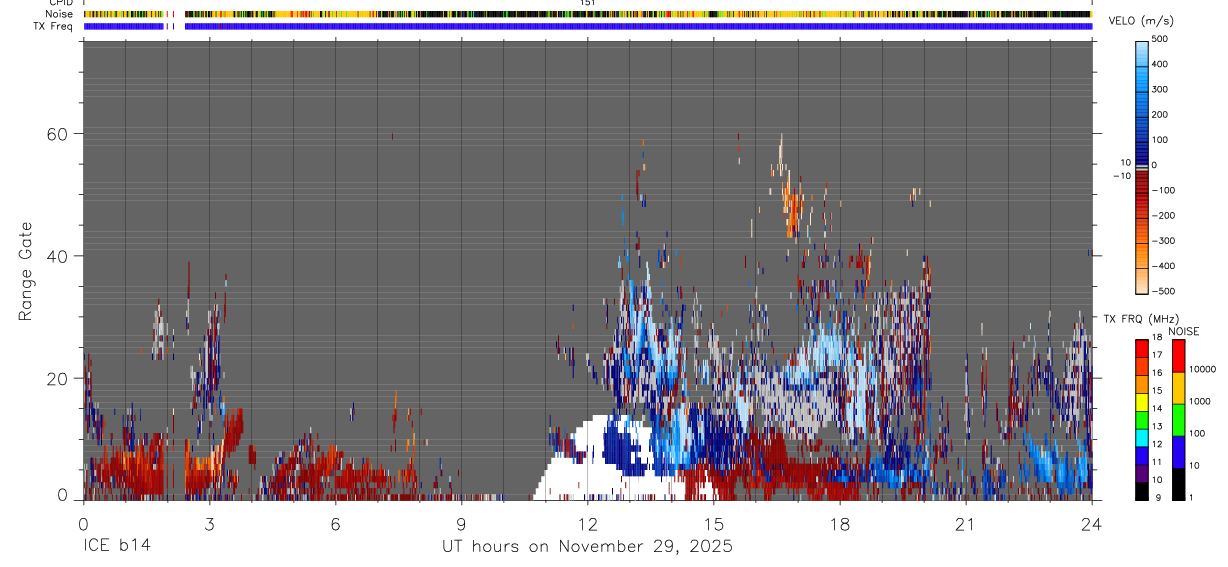Click noise scale value '10000'
This screenshot has width=1228, height=567.
[1203, 369]
